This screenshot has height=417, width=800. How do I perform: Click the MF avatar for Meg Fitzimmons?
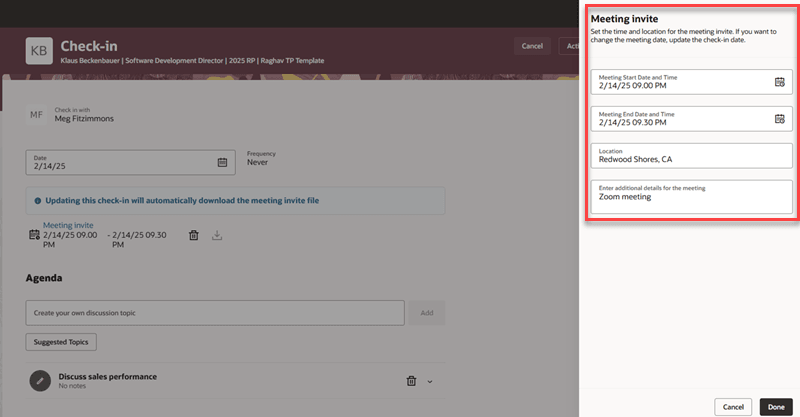[36, 115]
